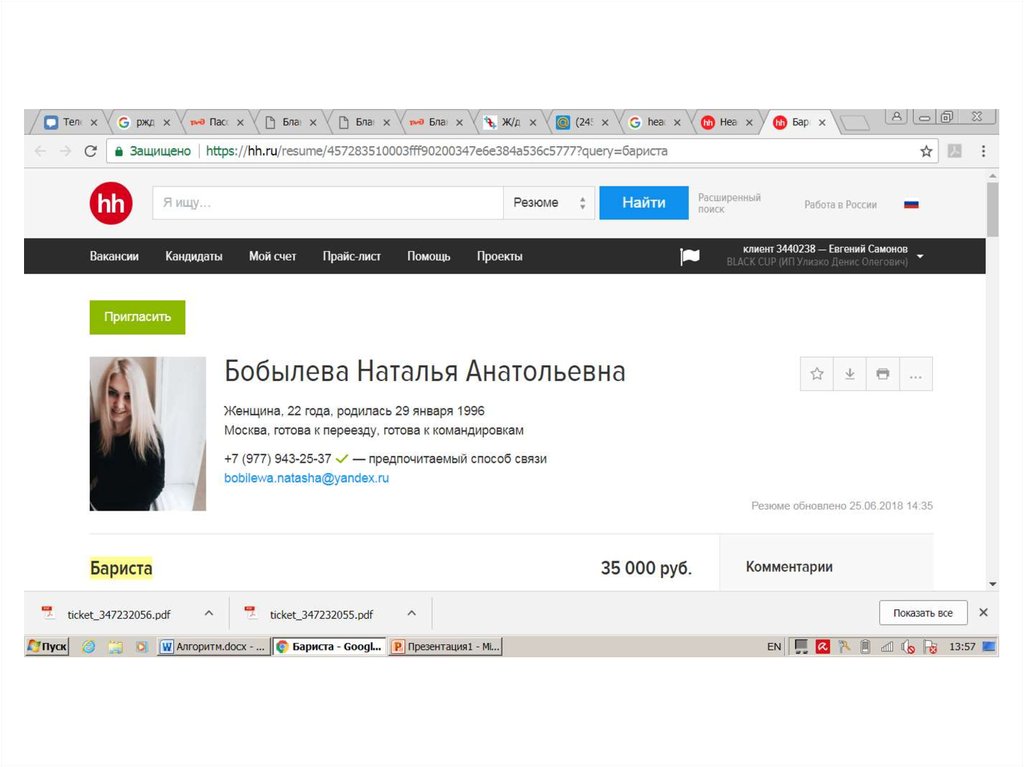Open the Прайс-лист menu item

pyautogui.click(x=351, y=256)
